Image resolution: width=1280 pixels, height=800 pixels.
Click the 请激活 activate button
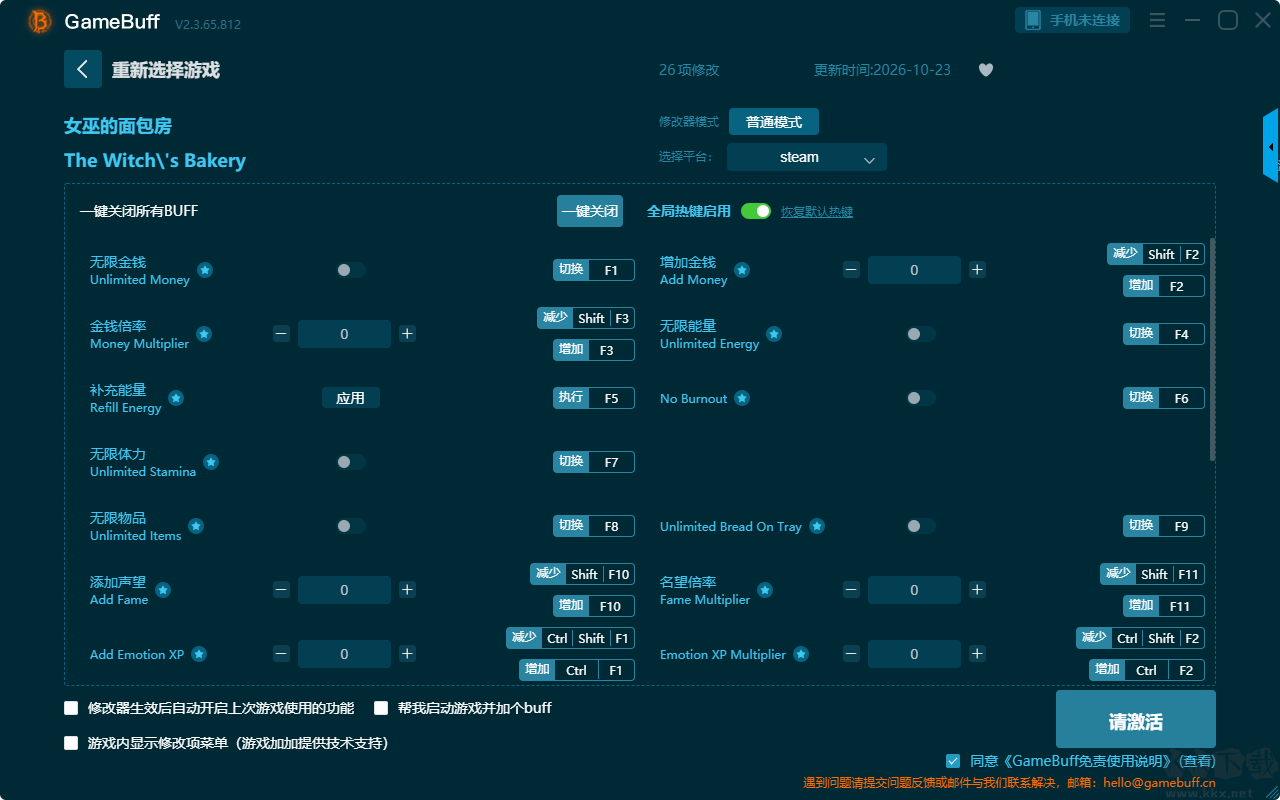click(x=1136, y=719)
